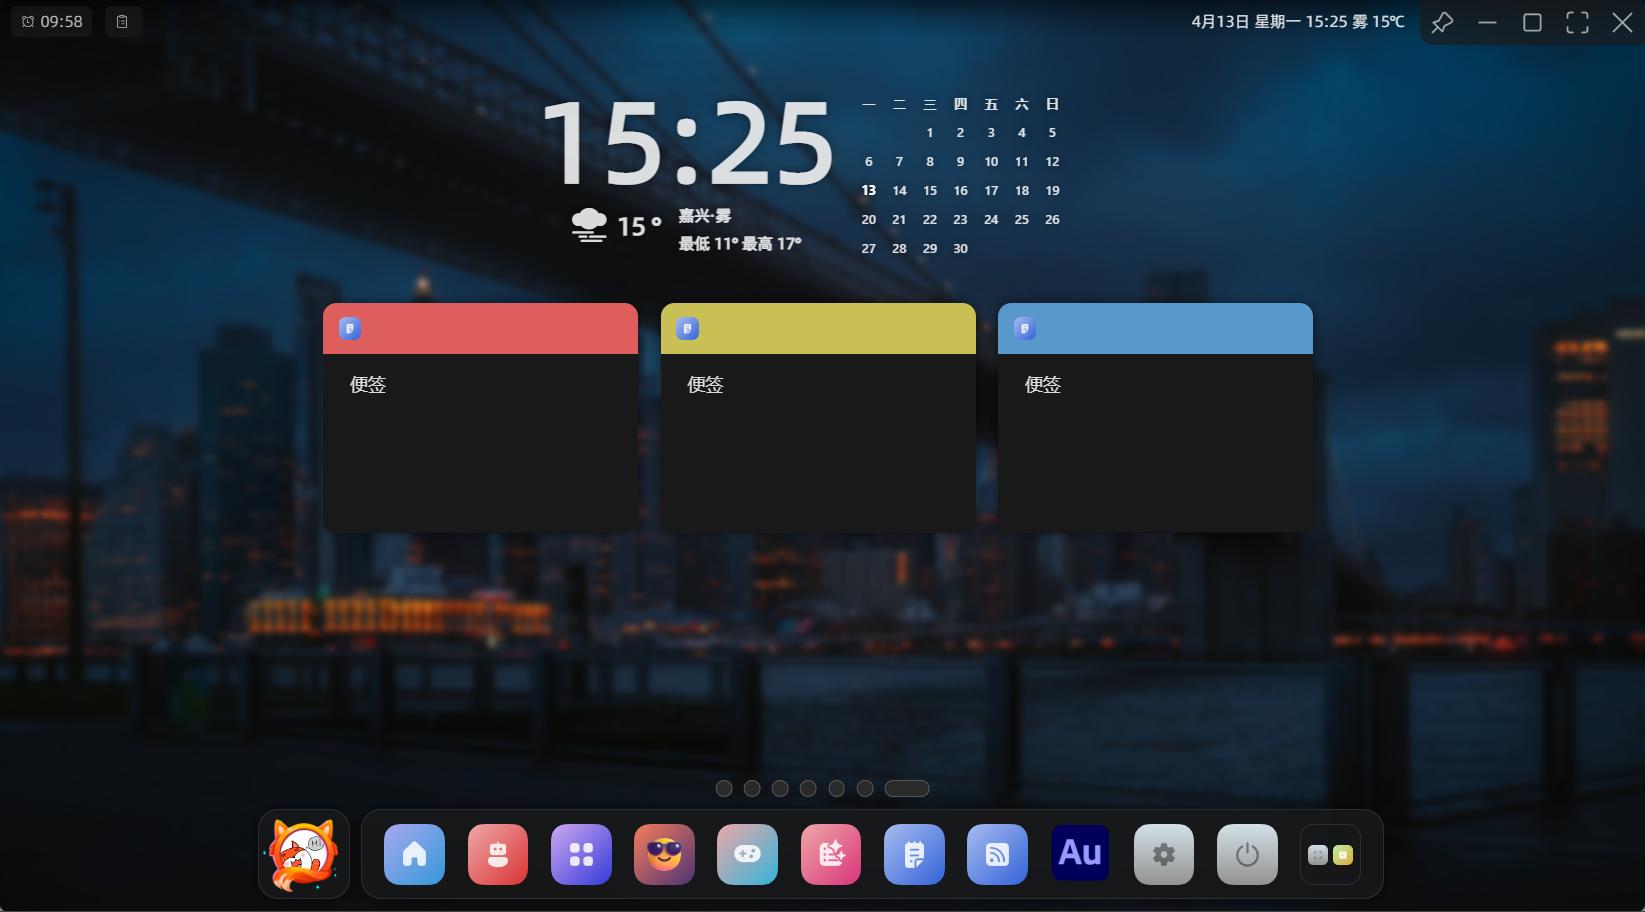Click the fox mascot avatar
The image size is (1645, 912).
click(x=304, y=854)
